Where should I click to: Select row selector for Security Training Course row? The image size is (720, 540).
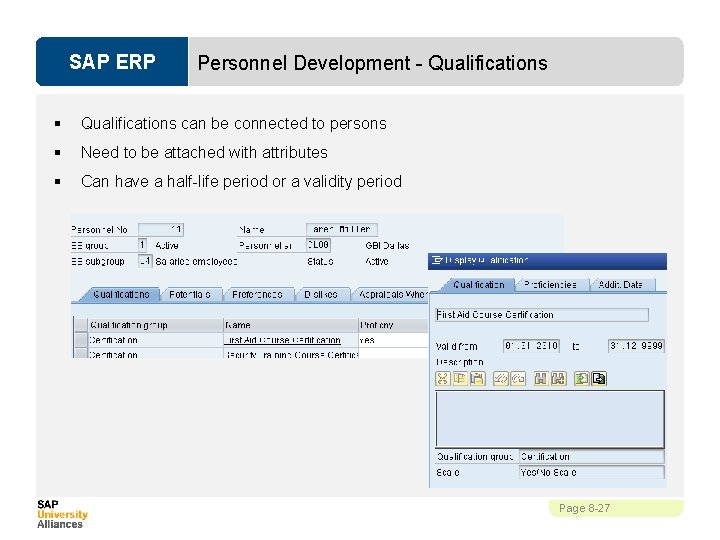coord(81,354)
